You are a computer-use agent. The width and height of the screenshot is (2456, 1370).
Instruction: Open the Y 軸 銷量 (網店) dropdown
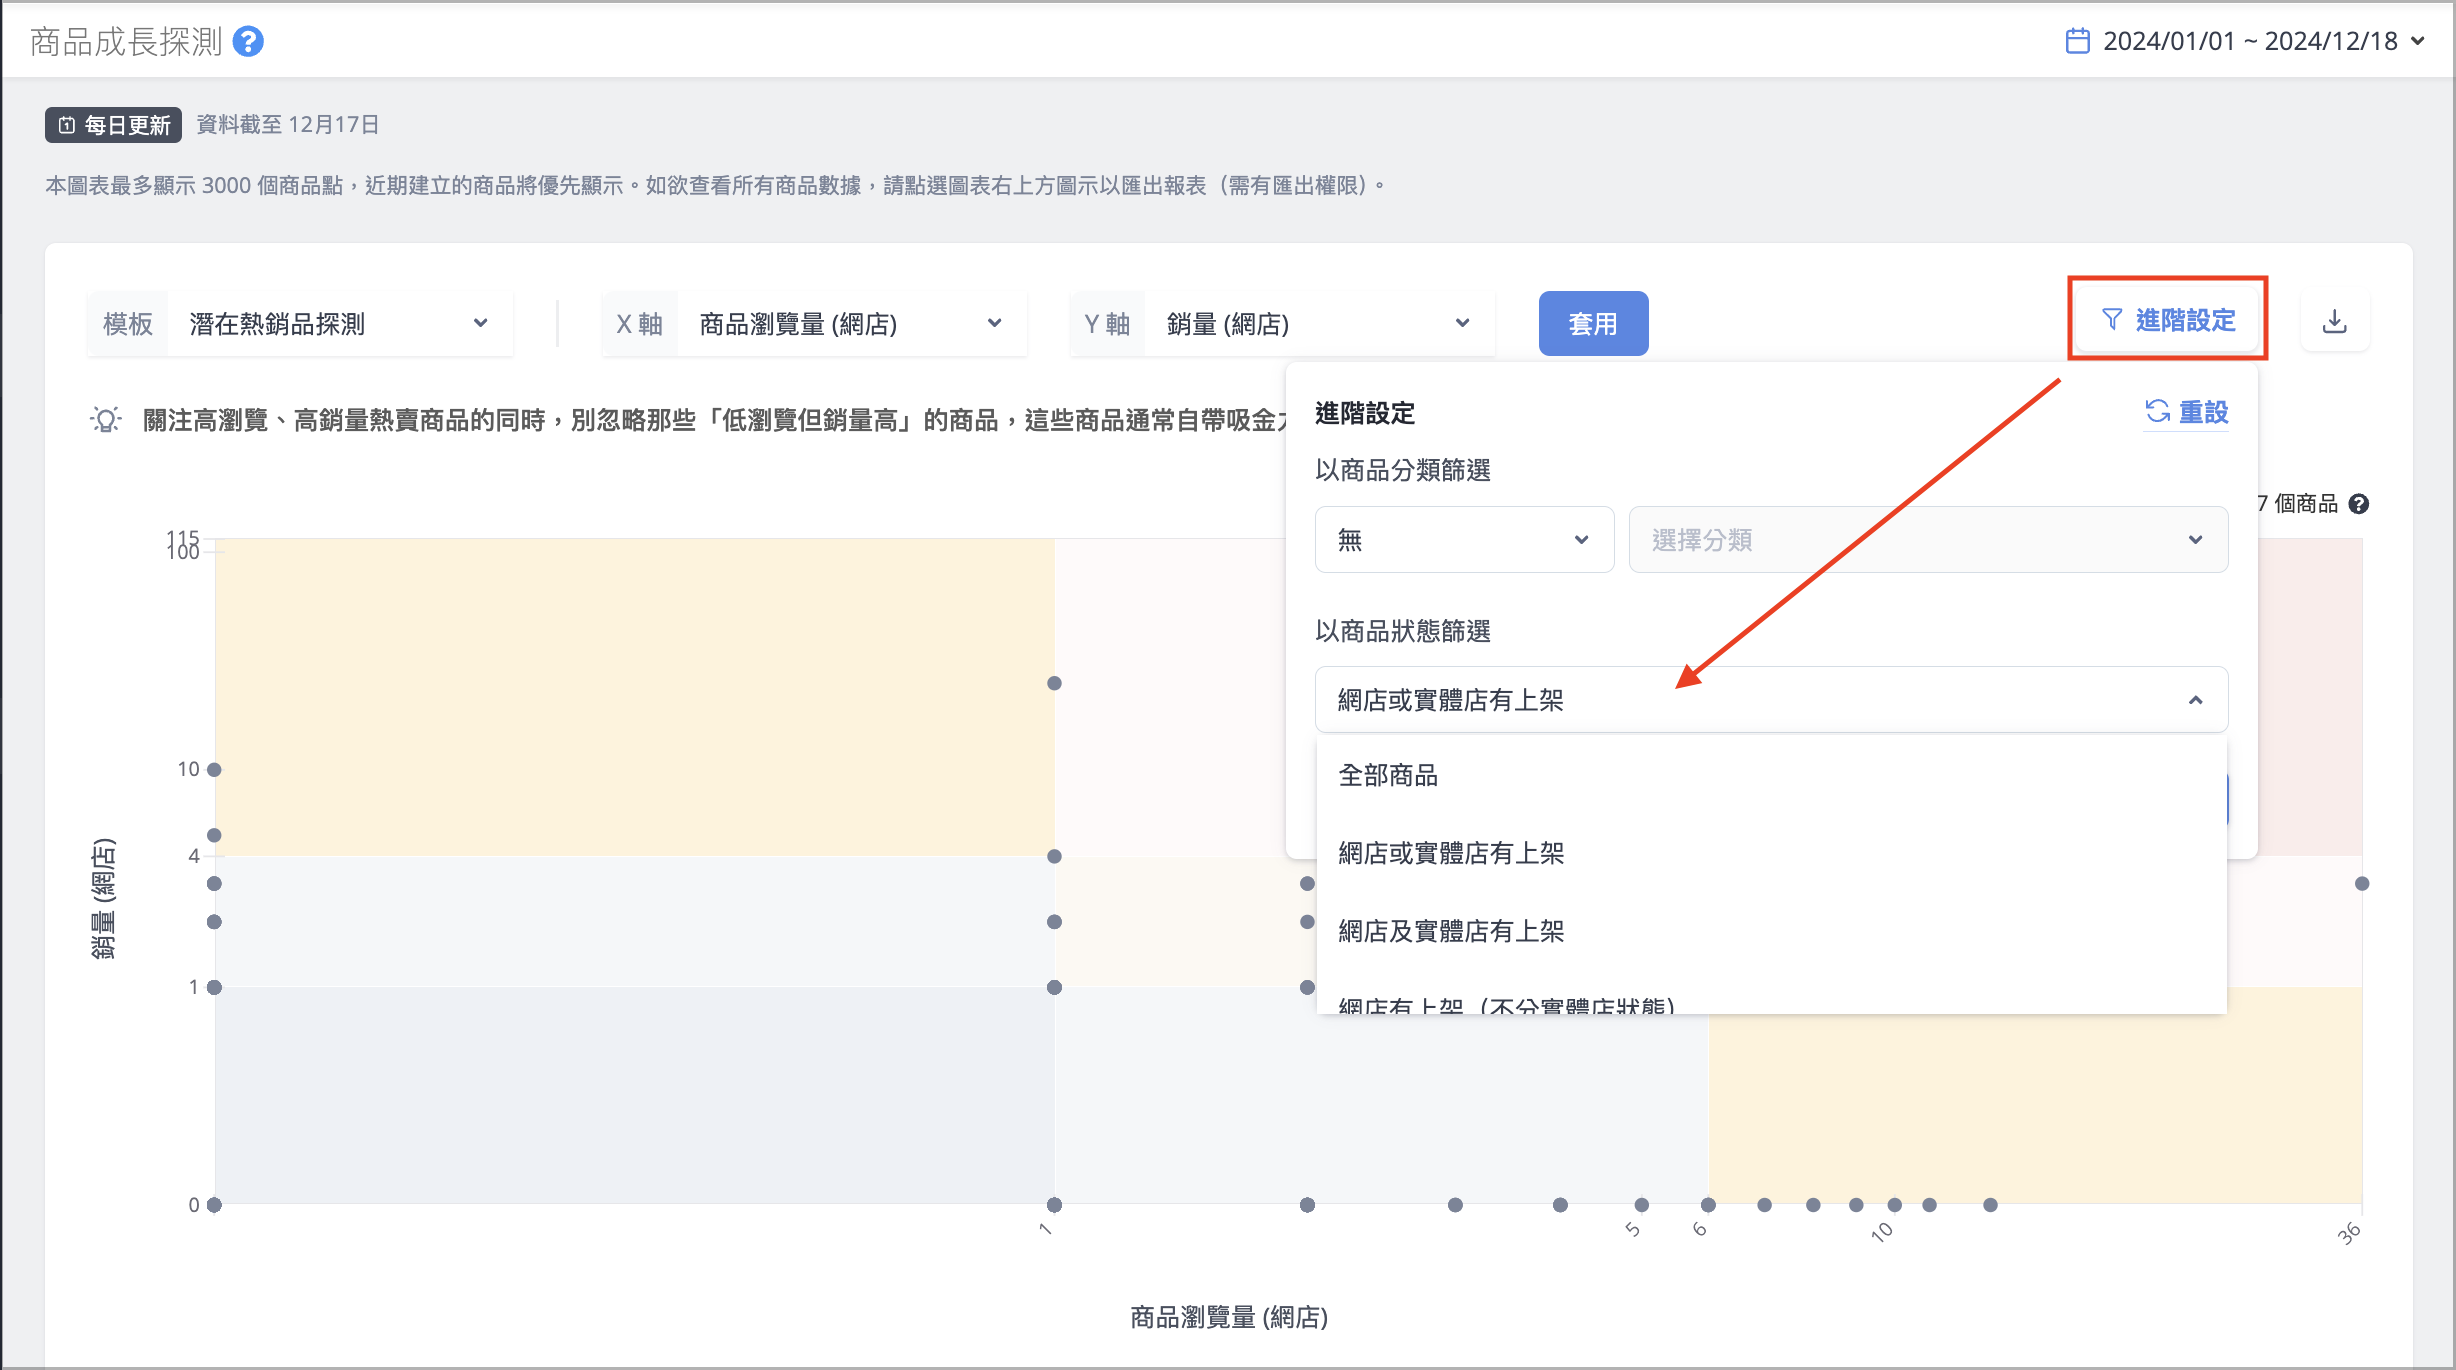pos(1281,324)
